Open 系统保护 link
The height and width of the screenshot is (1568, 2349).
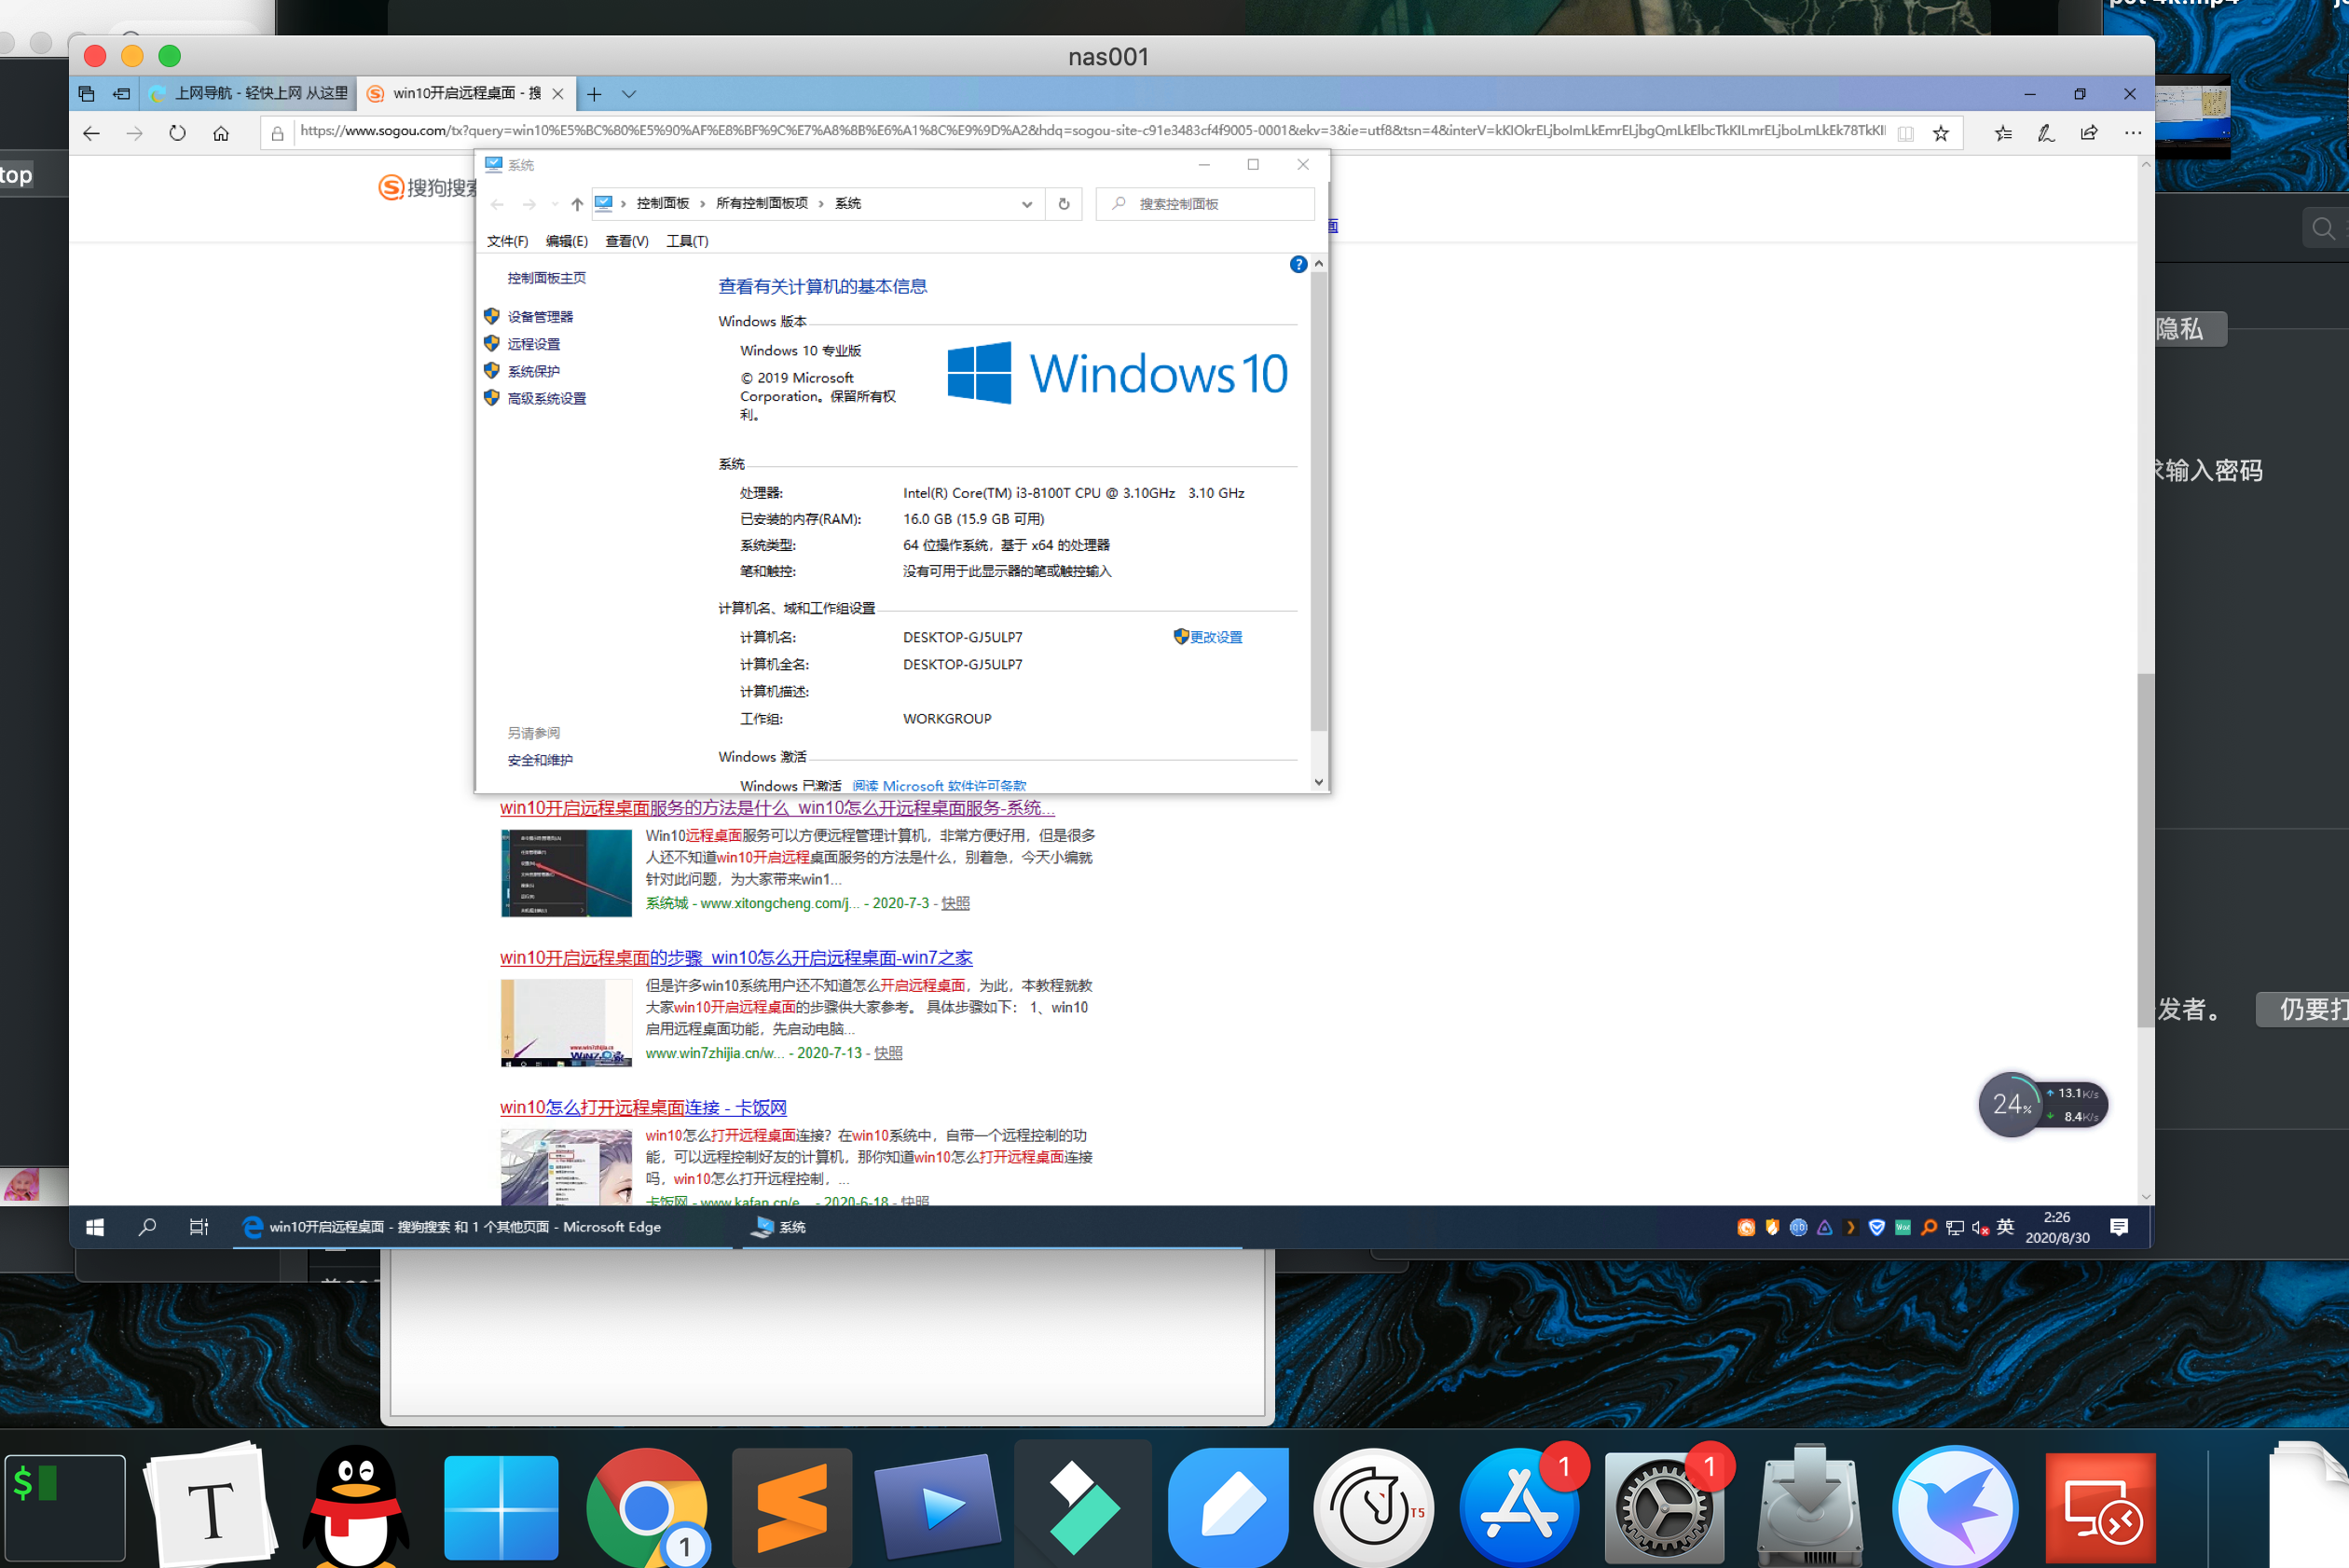pos(533,371)
